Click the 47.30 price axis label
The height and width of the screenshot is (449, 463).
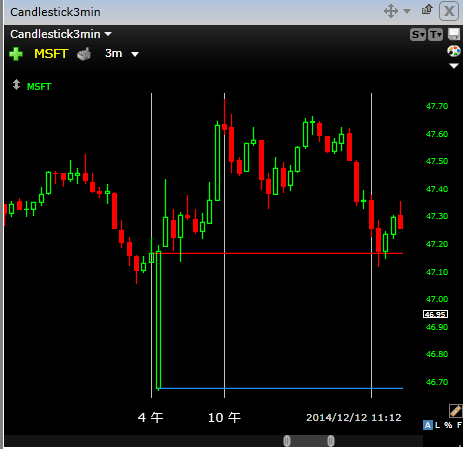point(437,216)
